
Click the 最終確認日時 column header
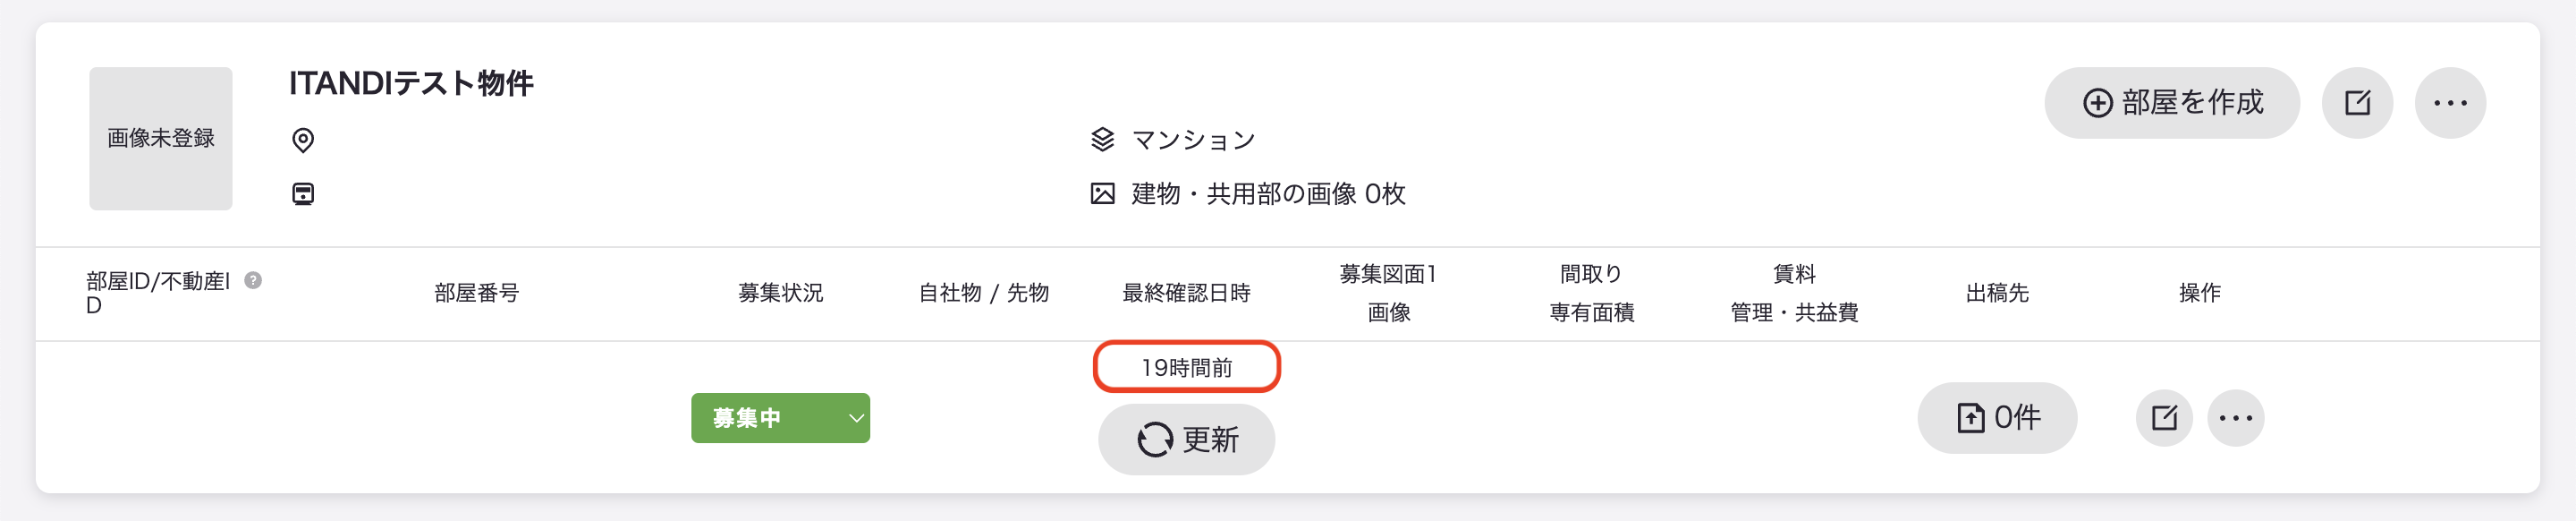pyautogui.click(x=1186, y=293)
